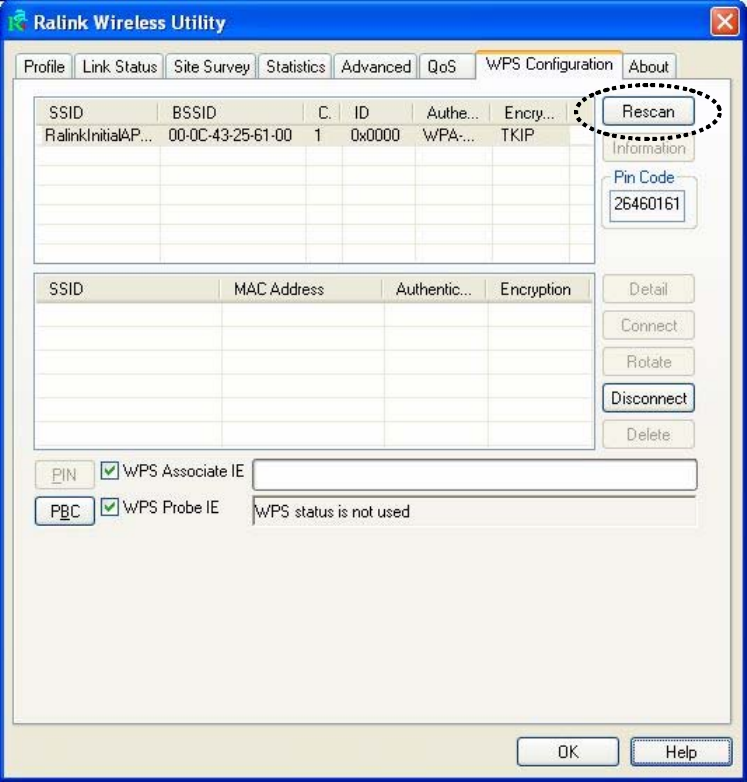Viewport: 747px width, 782px height.
Task: Uncheck the WPS Probe IE checkbox
Action: (x=109, y=507)
